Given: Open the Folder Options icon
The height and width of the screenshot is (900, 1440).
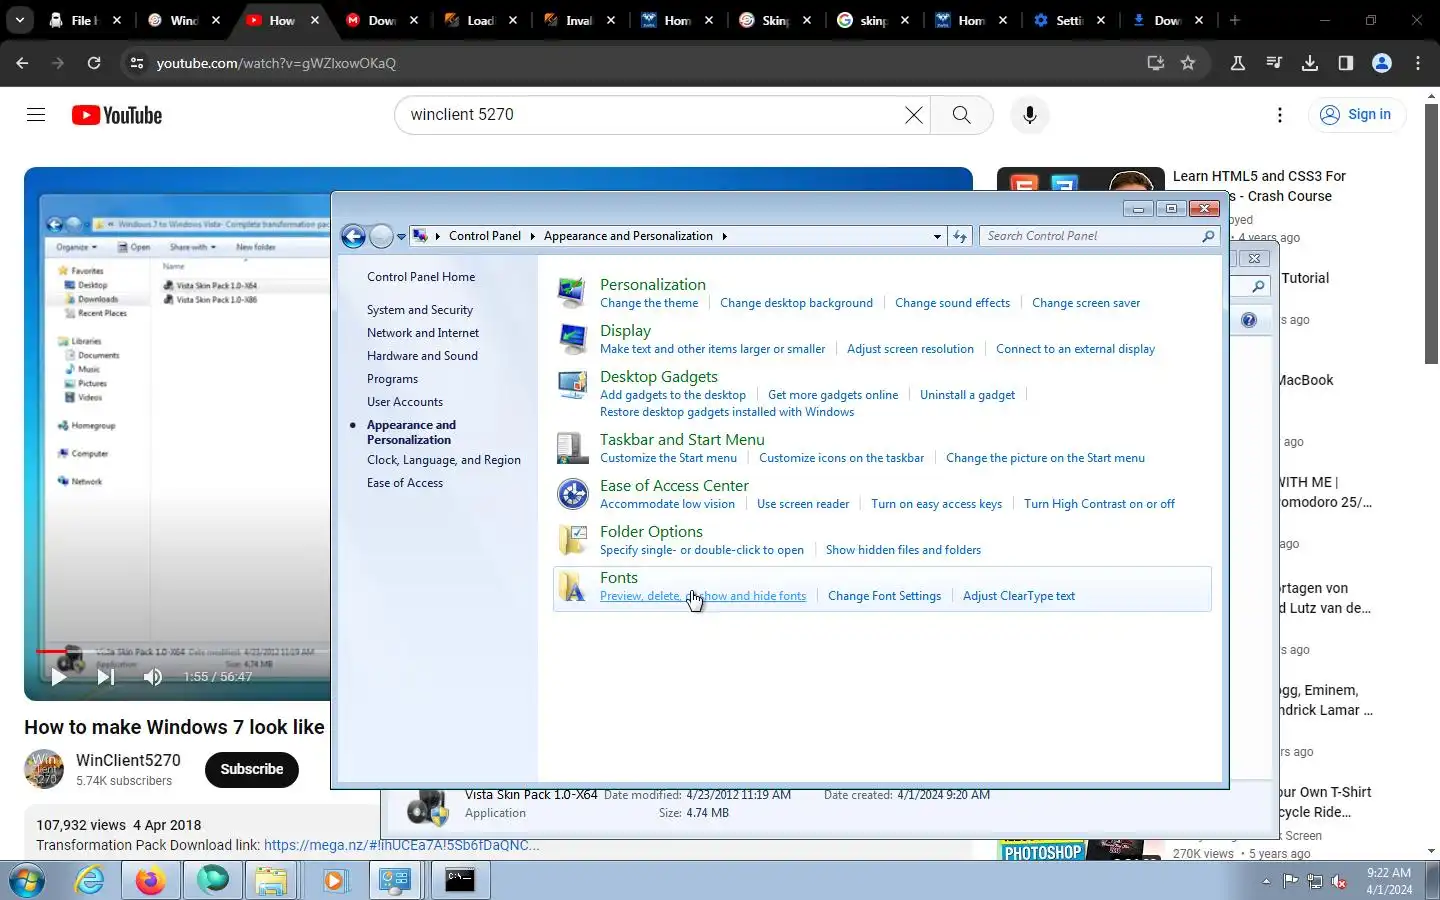Looking at the screenshot, I should [x=572, y=540].
